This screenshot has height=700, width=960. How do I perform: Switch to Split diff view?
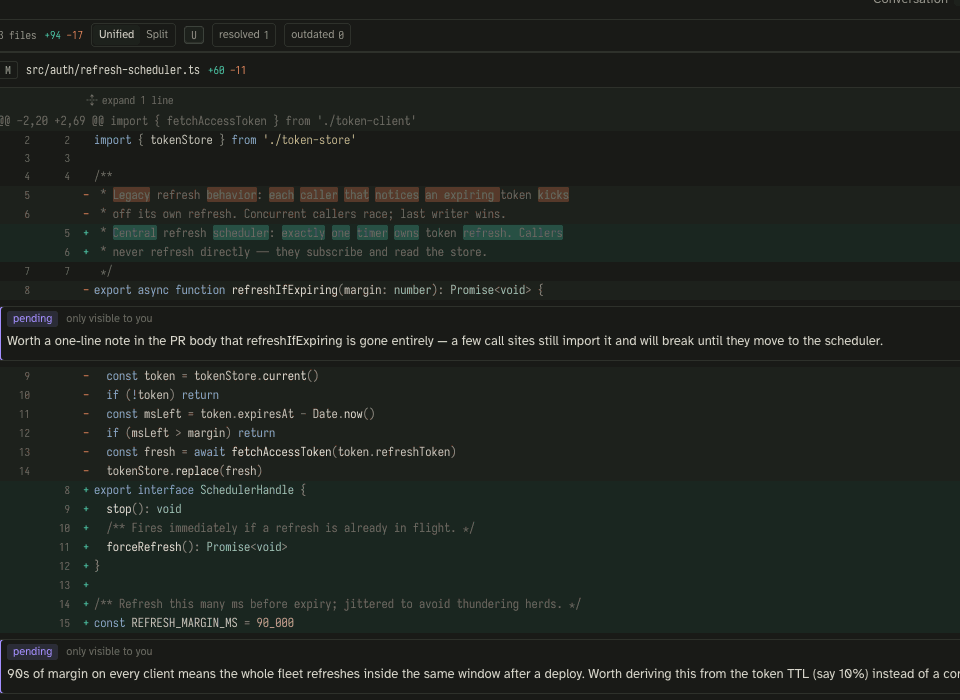[x=157, y=34]
